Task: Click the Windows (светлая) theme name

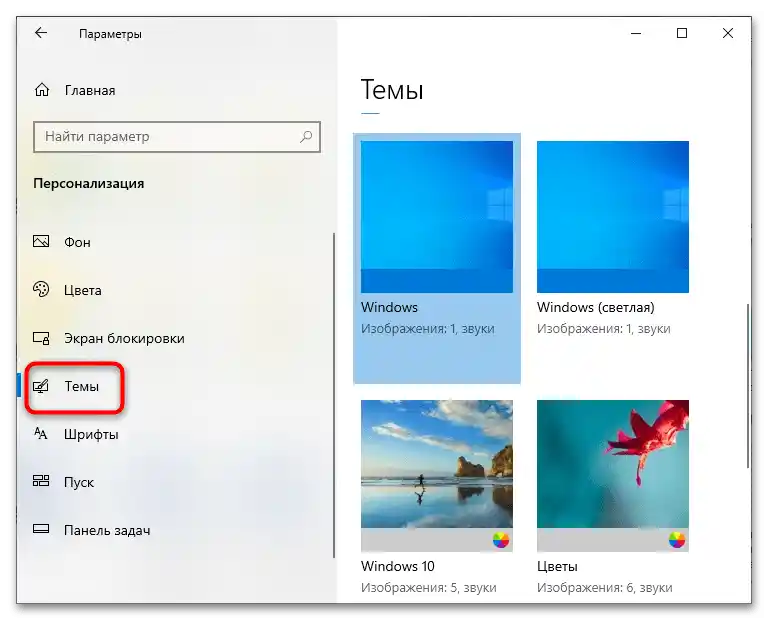Action: tap(596, 308)
